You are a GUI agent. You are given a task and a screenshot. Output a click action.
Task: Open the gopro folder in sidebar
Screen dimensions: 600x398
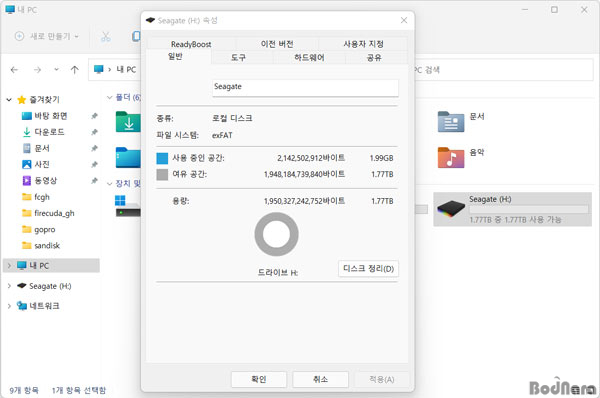coord(44,230)
